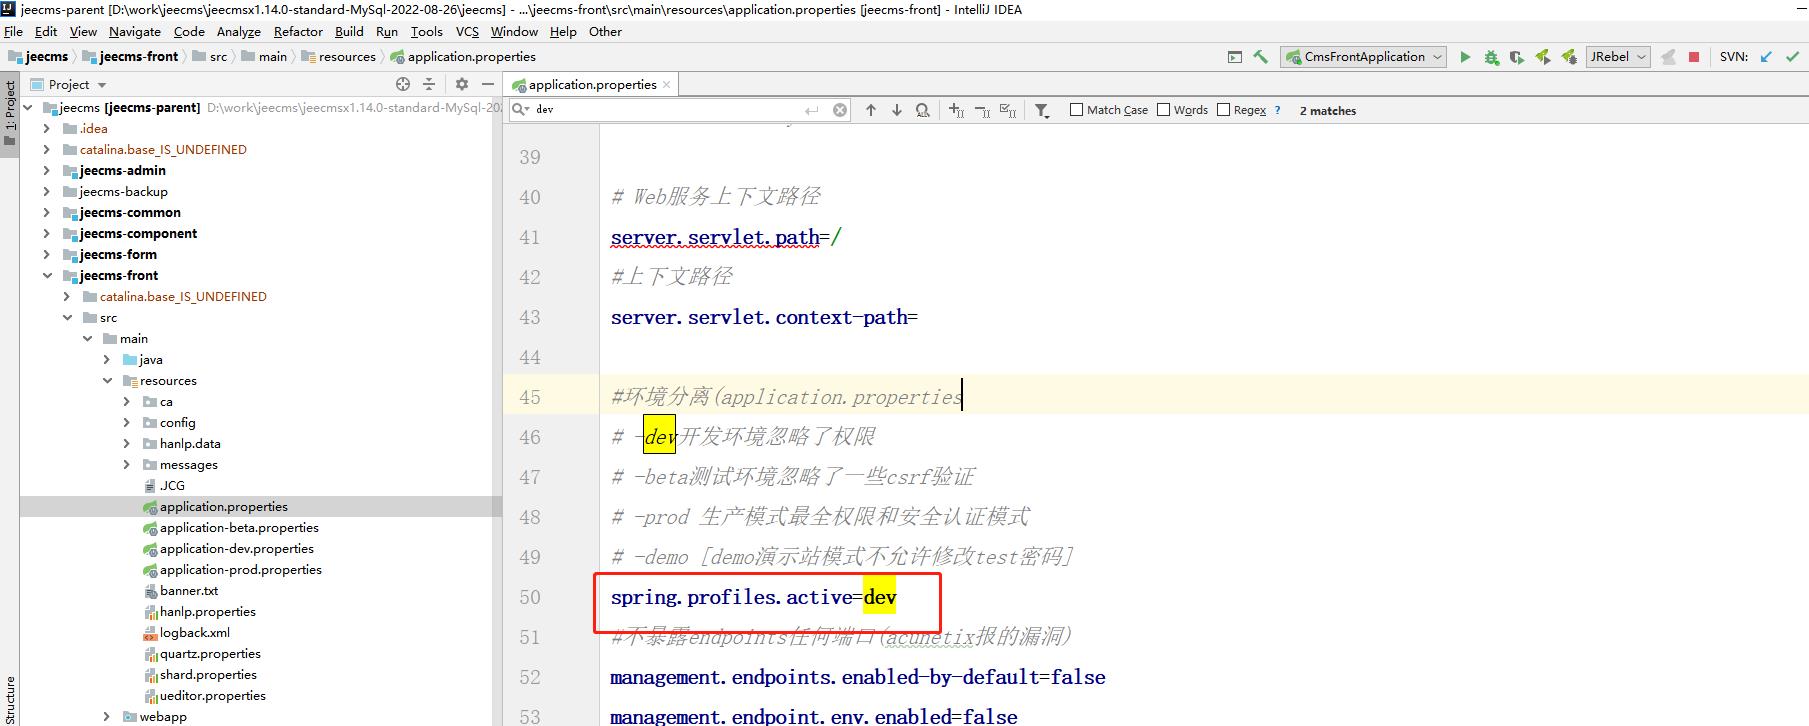The height and width of the screenshot is (726, 1809).
Task: Expand the jeecms-admin module
Action: point(46,171)
